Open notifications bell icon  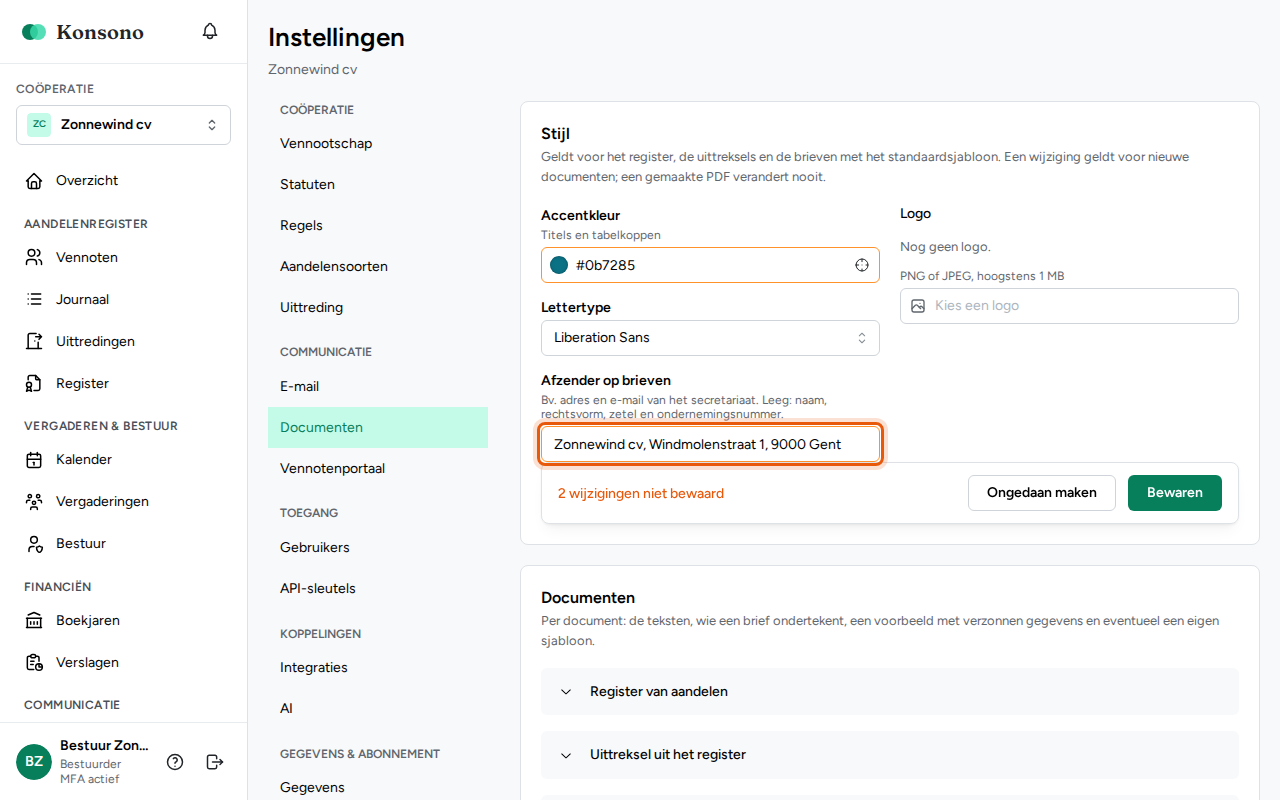(210, 31)
